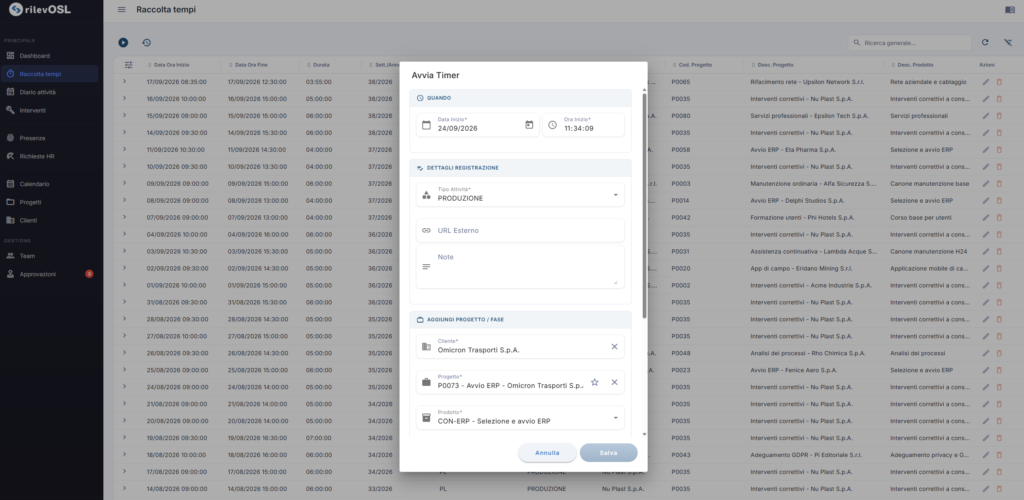This screenshot has height=500, width=1024.
Task: Open the timer history clock icon
Action: point(146,42)
